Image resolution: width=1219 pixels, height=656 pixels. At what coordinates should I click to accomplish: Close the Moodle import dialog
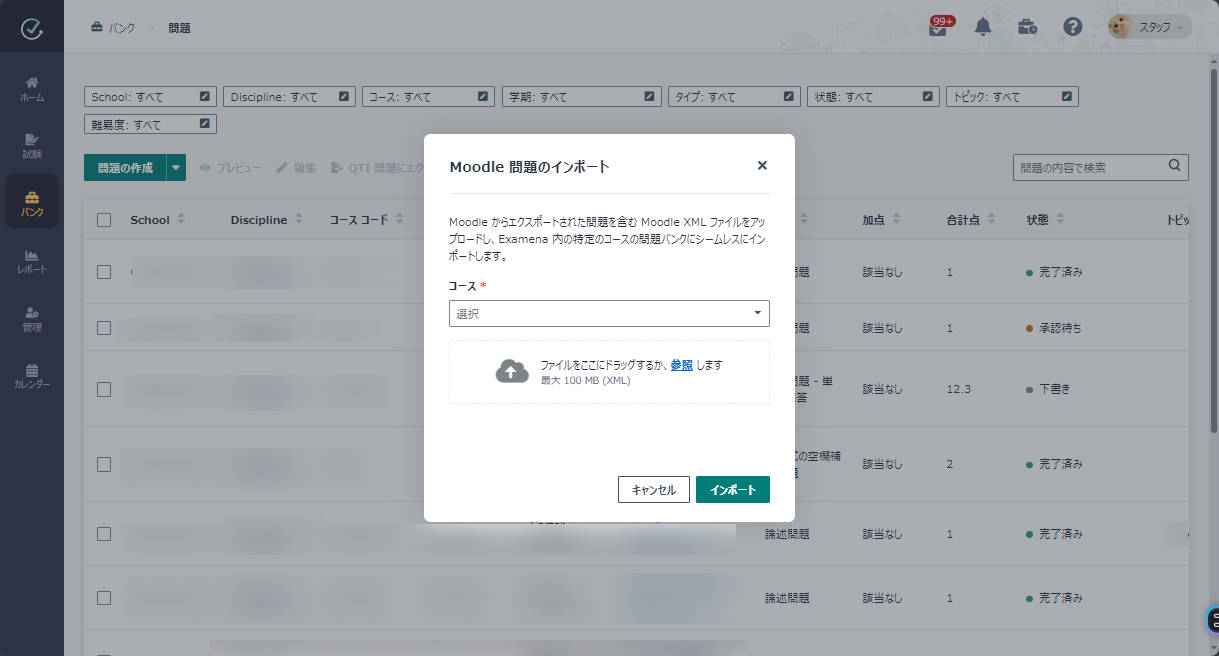pyautogui.click(x=762, y=166)
